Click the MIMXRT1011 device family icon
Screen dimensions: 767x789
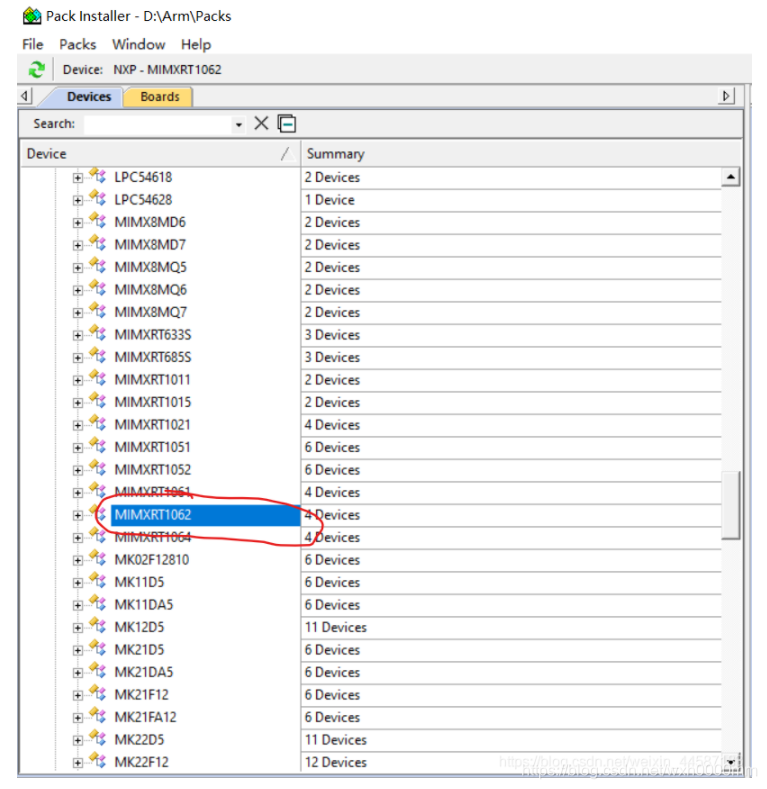pos(98,378)
